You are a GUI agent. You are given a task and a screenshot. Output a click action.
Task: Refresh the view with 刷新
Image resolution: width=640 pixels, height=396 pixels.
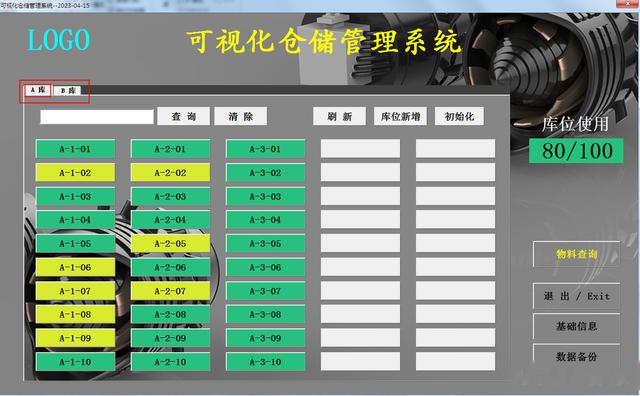pos(339,116)
